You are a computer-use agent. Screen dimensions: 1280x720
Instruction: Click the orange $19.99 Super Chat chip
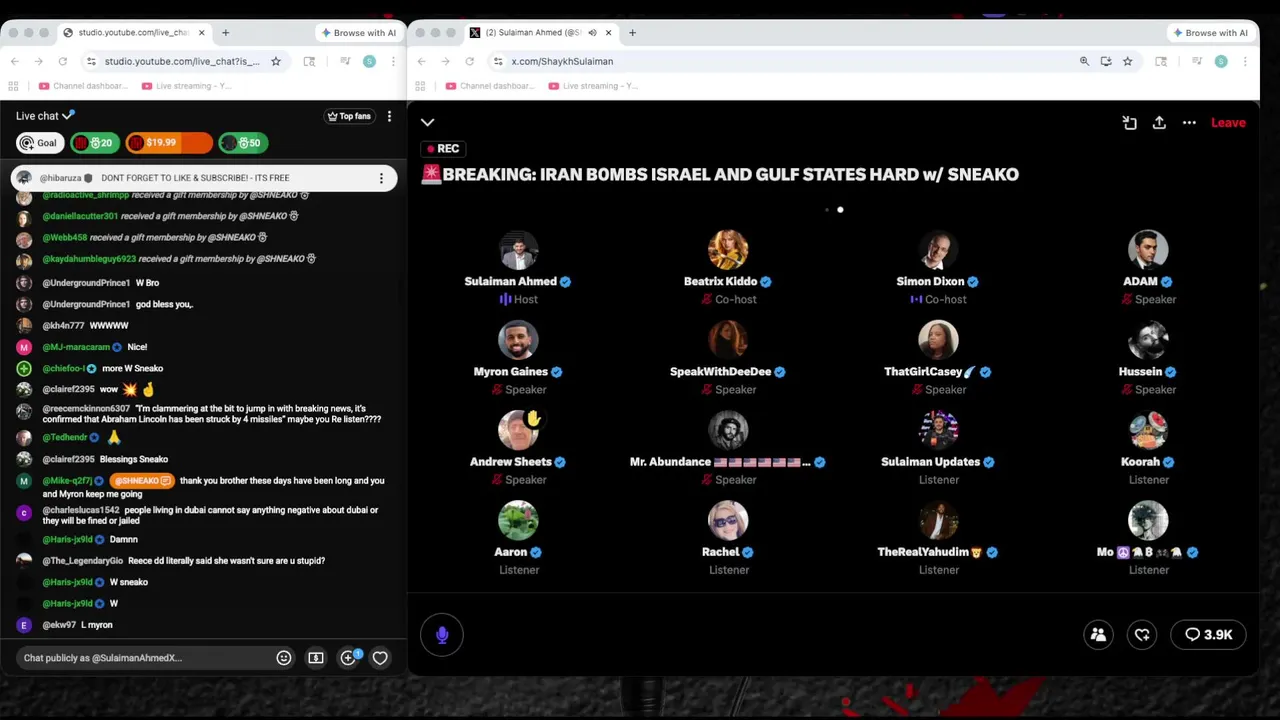point(168,143)
